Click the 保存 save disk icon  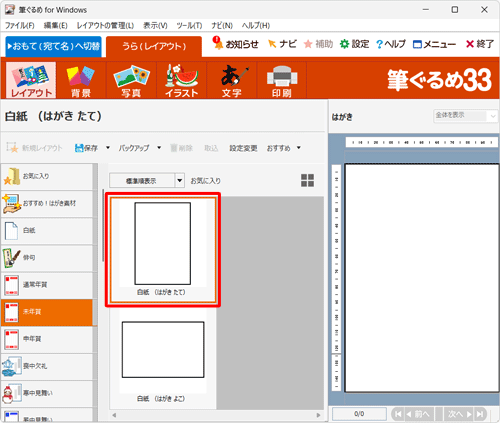coord(79,148)
